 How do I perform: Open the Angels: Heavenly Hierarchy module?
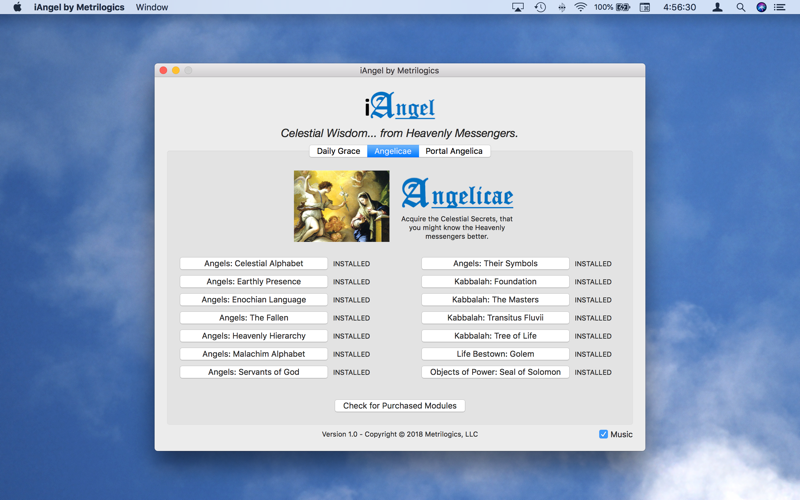(x=254, y=336)
